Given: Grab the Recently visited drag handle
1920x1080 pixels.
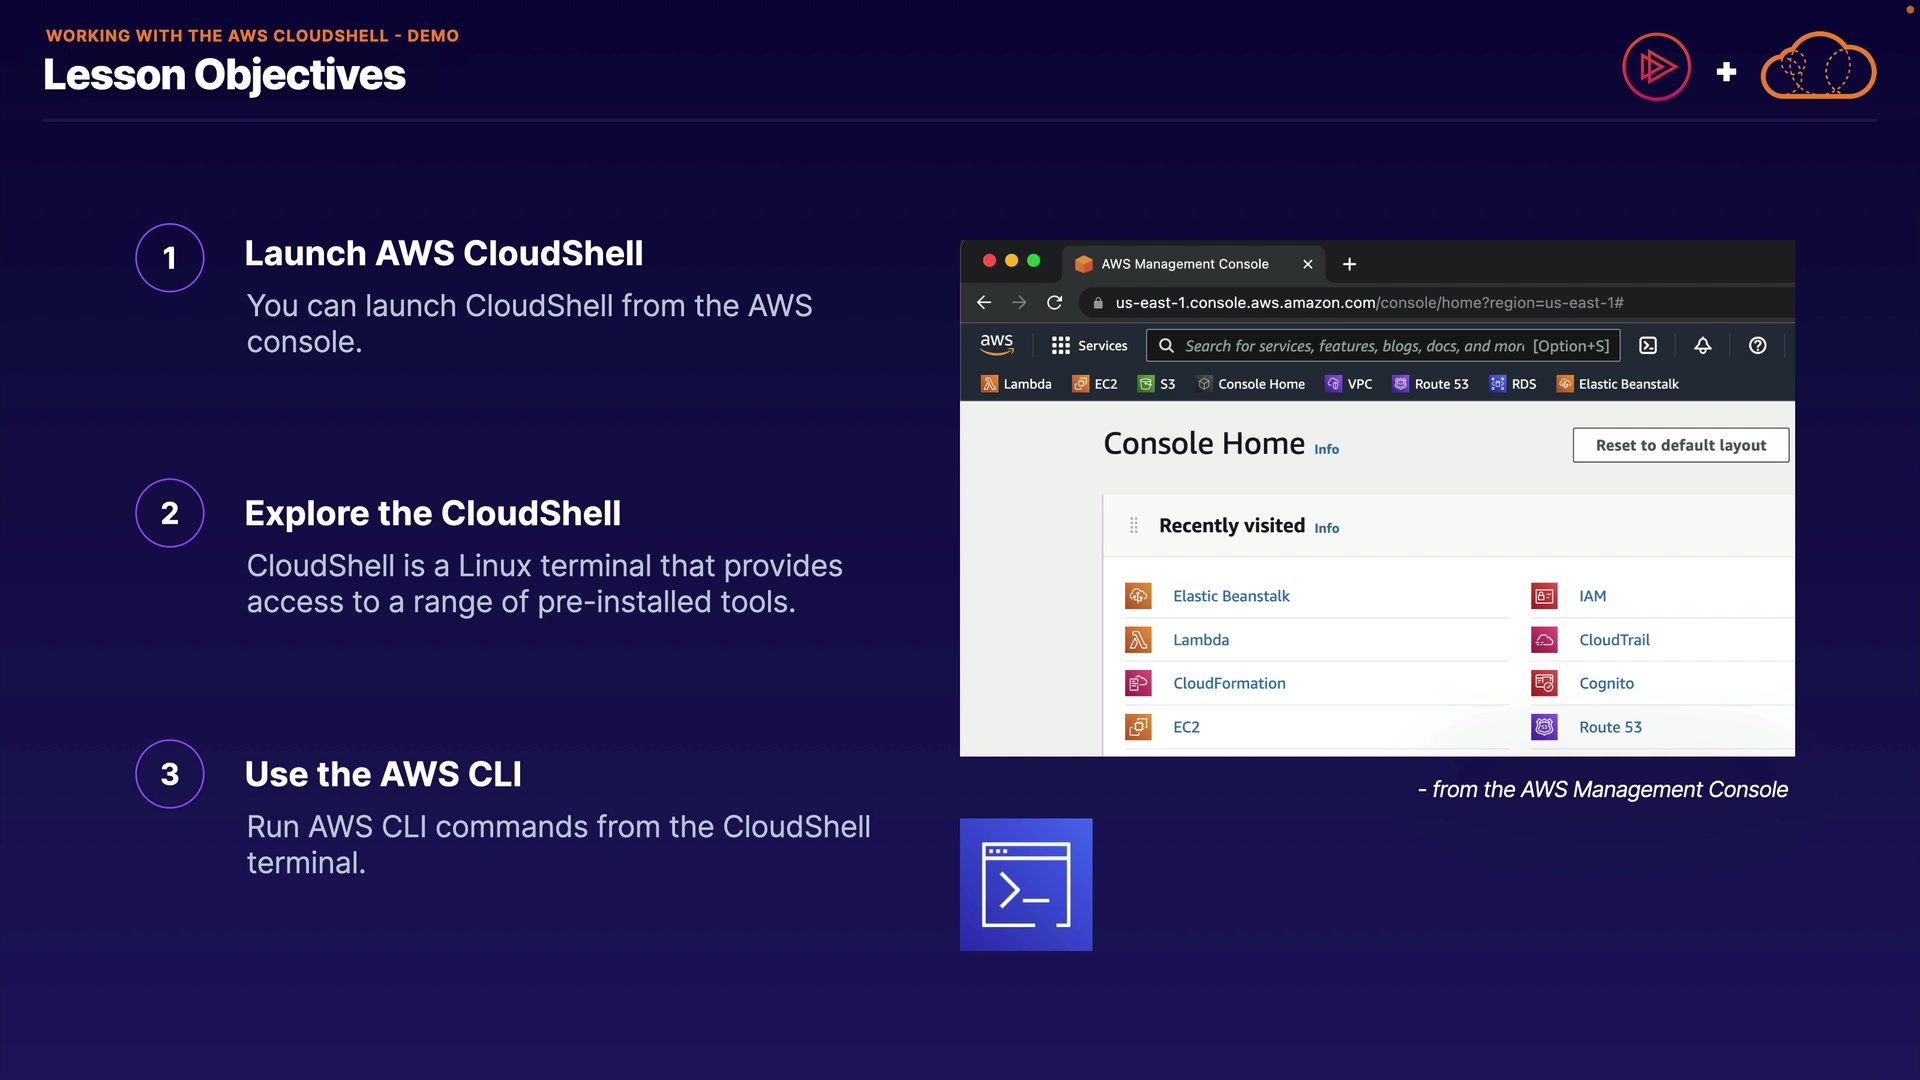Looking at the screenshot, I should 1133,525.
